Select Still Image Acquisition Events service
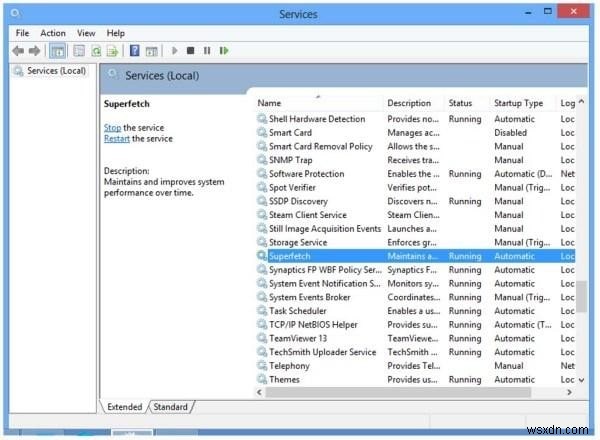This screenshot has height=440, width=600. [x=416, y=229]
